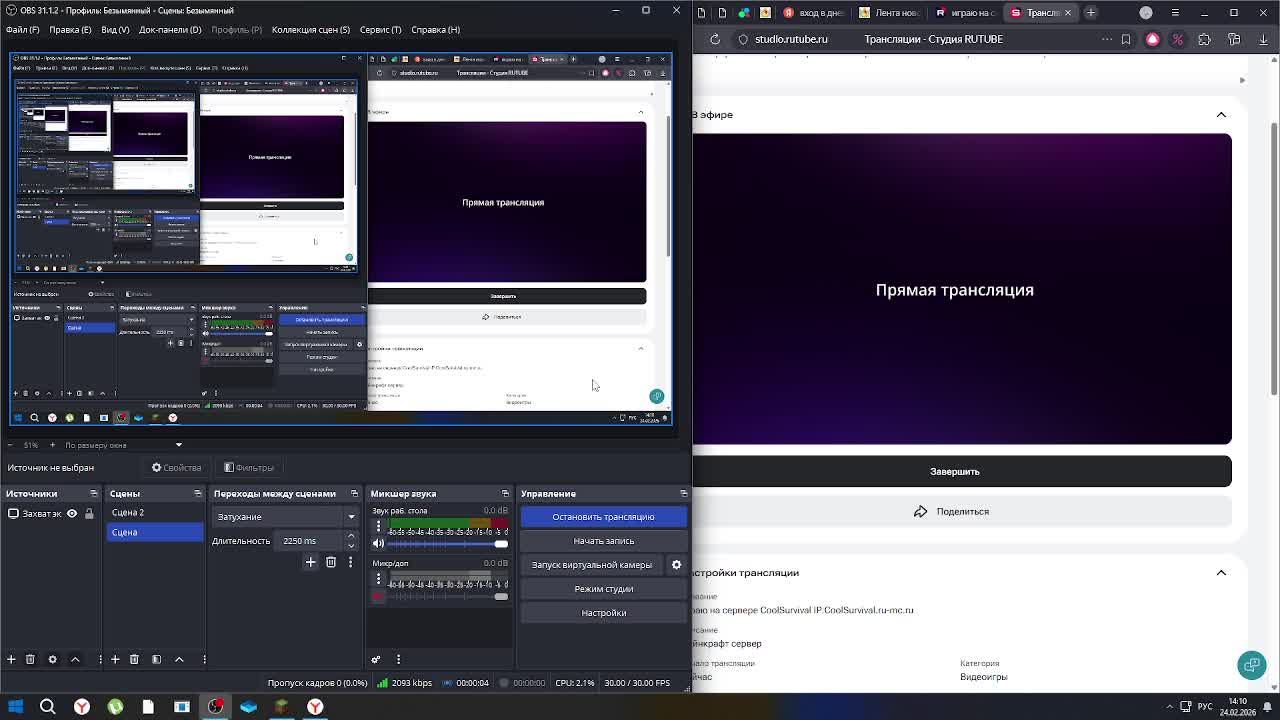Open scene filters icon in Scenes footer
The height and width of the screenshot is (720, 1280).
click(x=156, y=659)
